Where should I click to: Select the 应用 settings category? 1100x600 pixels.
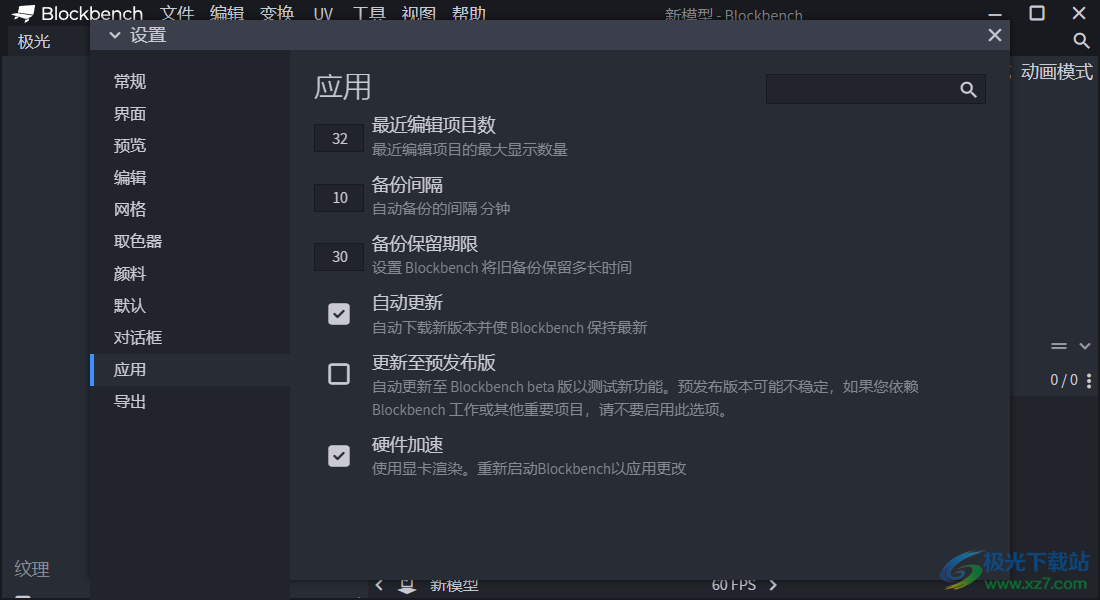coord(189,370)
